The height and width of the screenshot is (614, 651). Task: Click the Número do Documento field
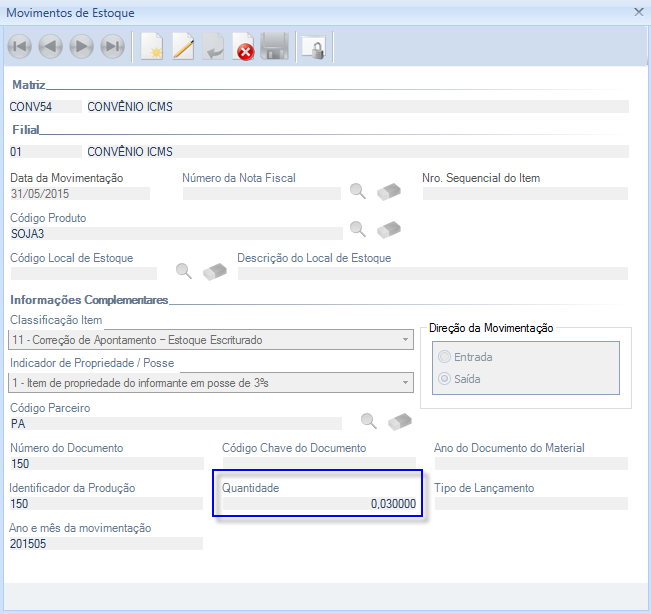[x=107, y=464]
